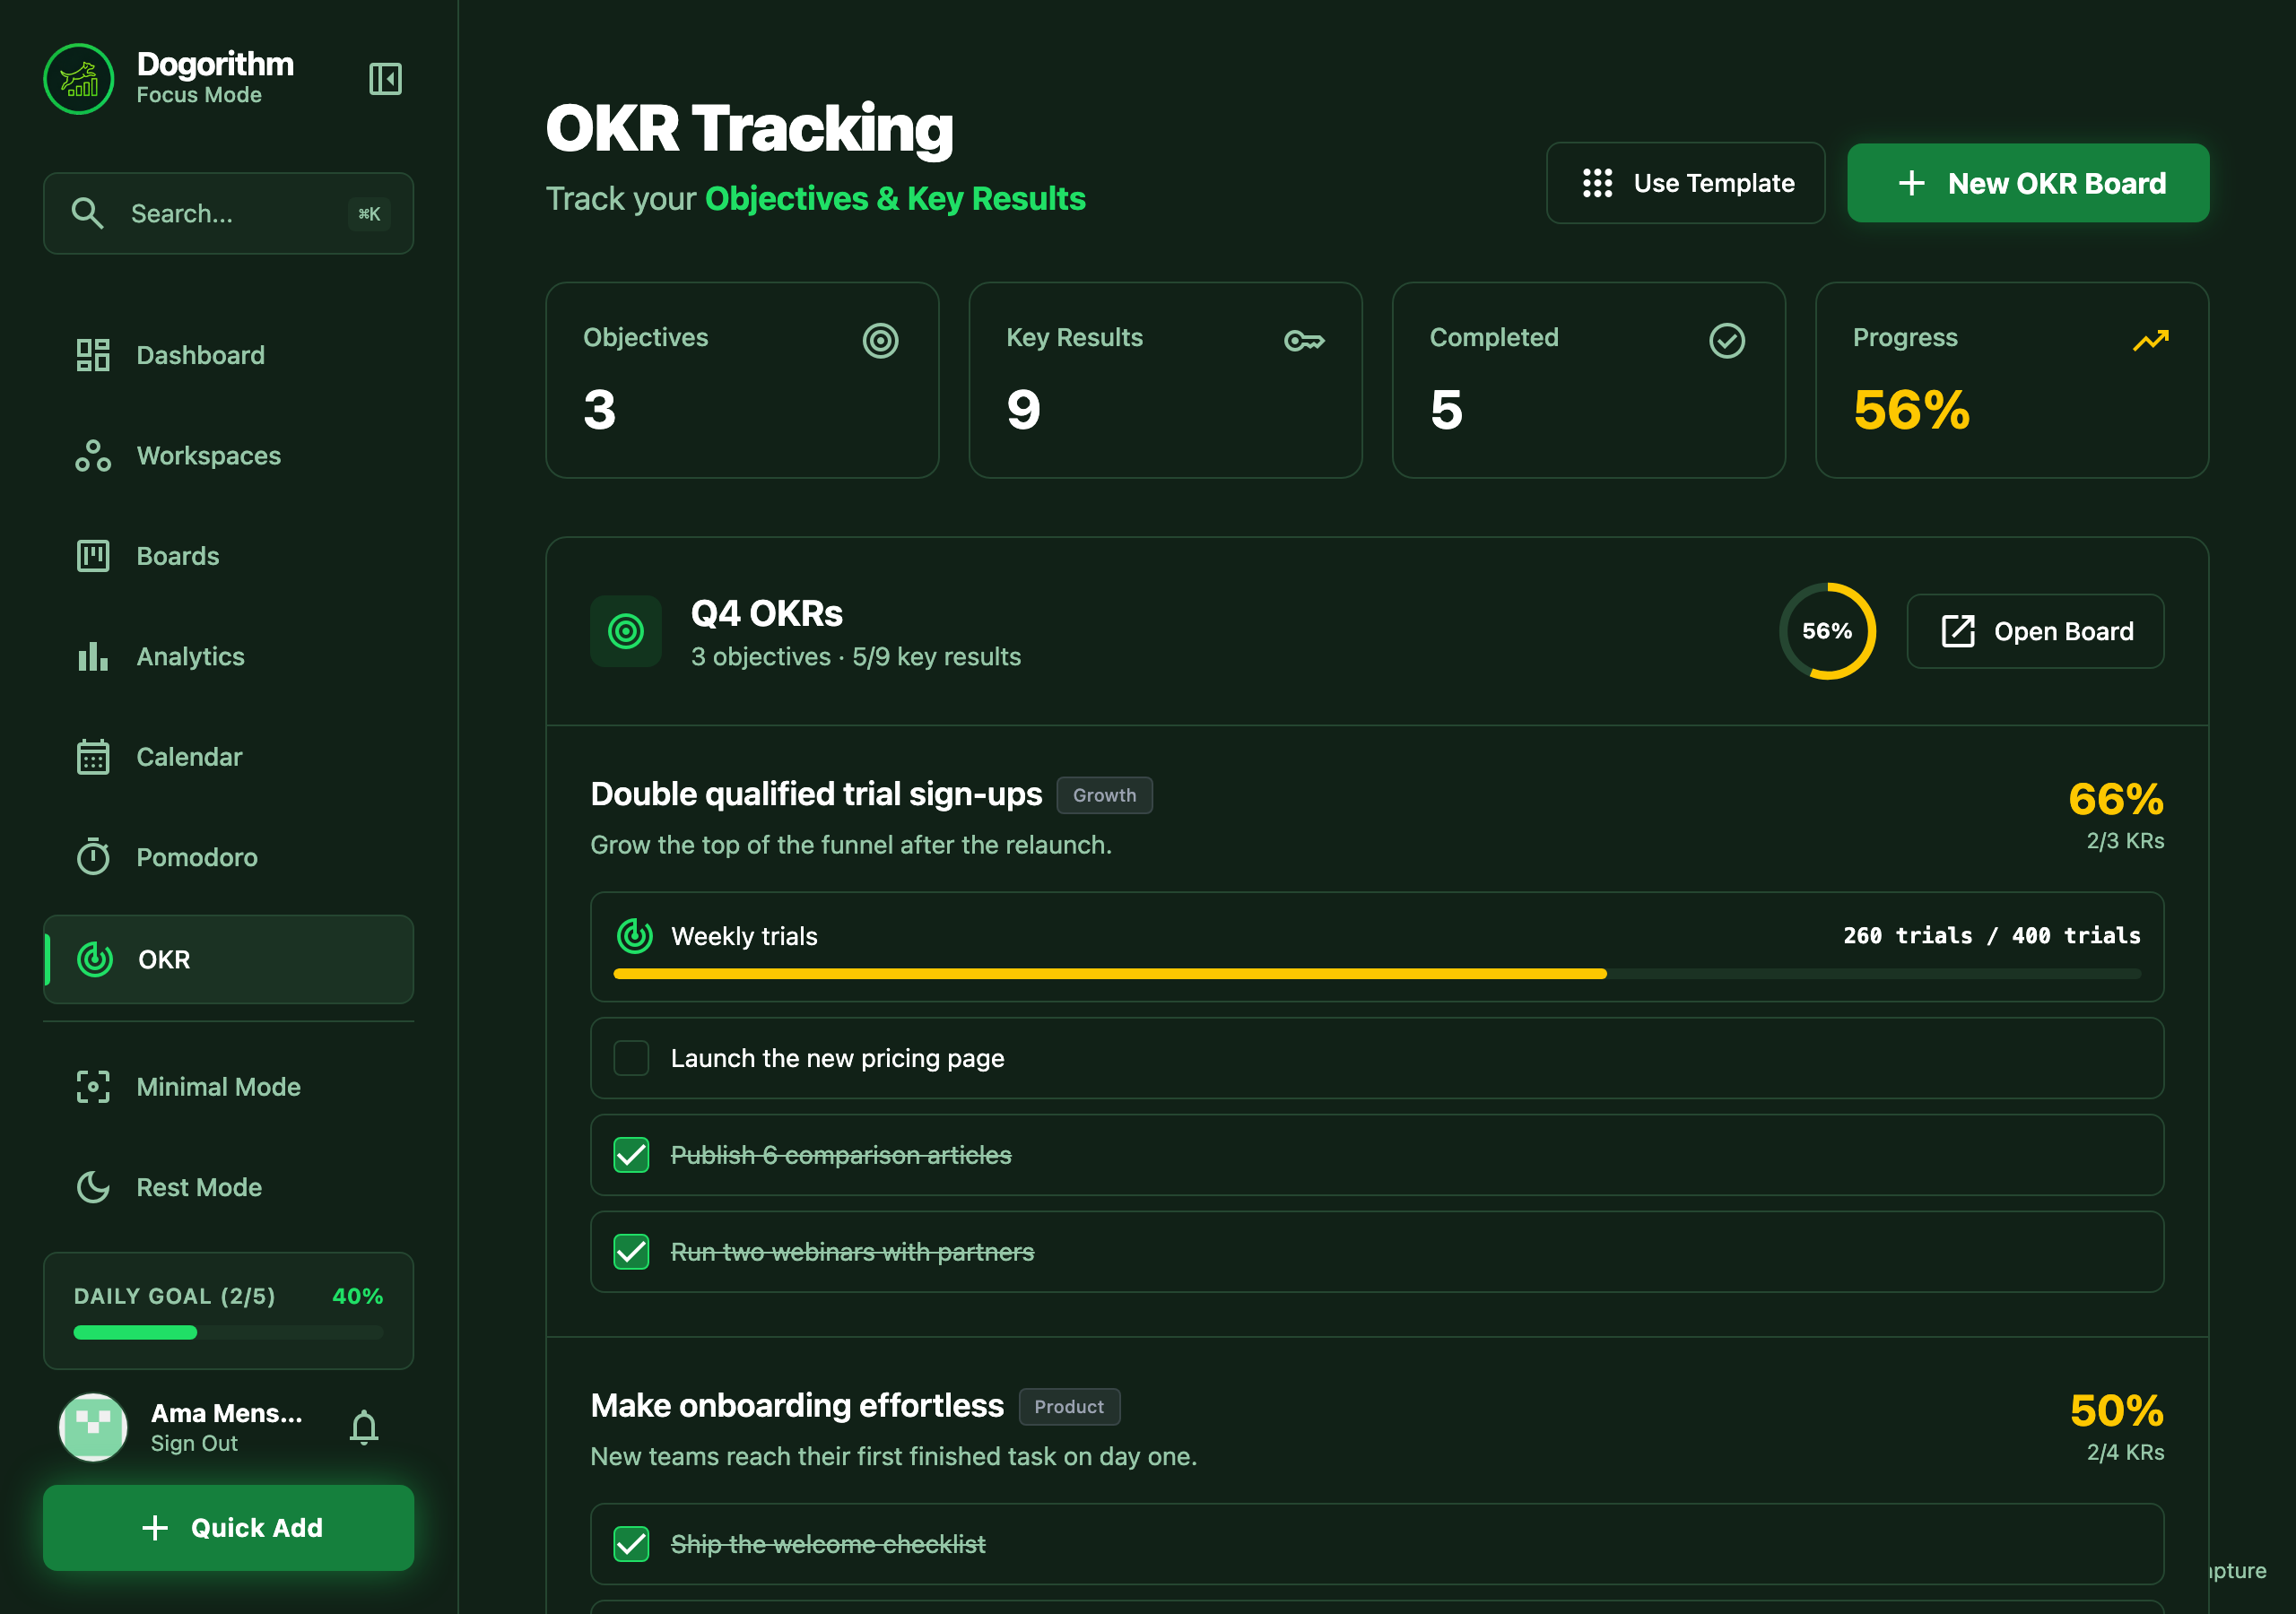
Task: Click the Make onboarding effortless heading
Action: [x=797, y=1405]
